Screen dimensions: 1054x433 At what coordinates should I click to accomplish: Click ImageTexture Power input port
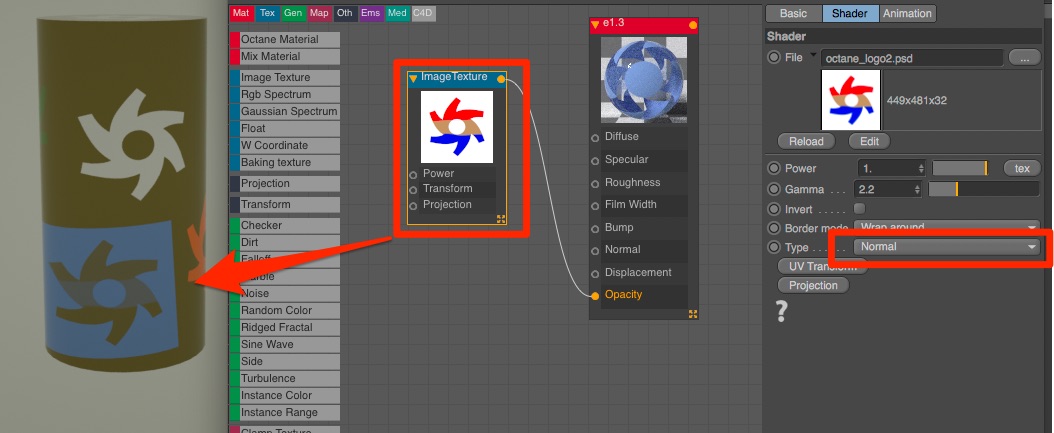[413, 175]
